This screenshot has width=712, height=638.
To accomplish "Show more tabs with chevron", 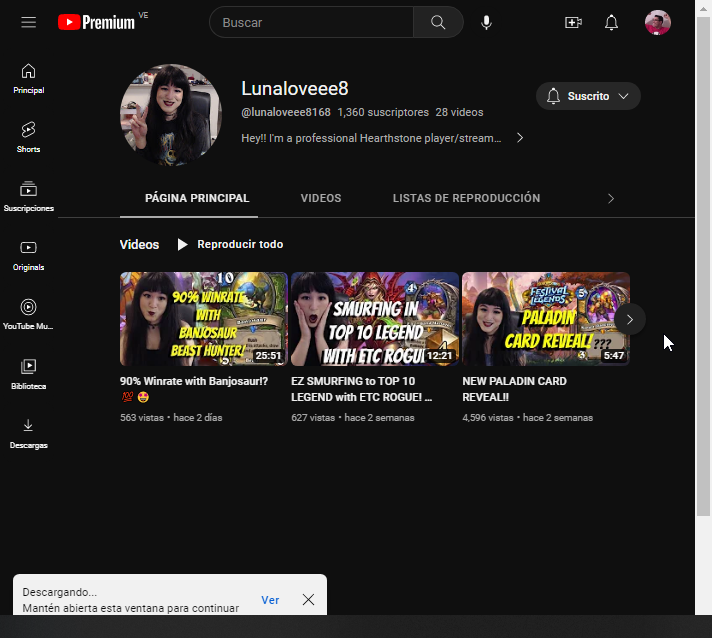I will [611, 198].
